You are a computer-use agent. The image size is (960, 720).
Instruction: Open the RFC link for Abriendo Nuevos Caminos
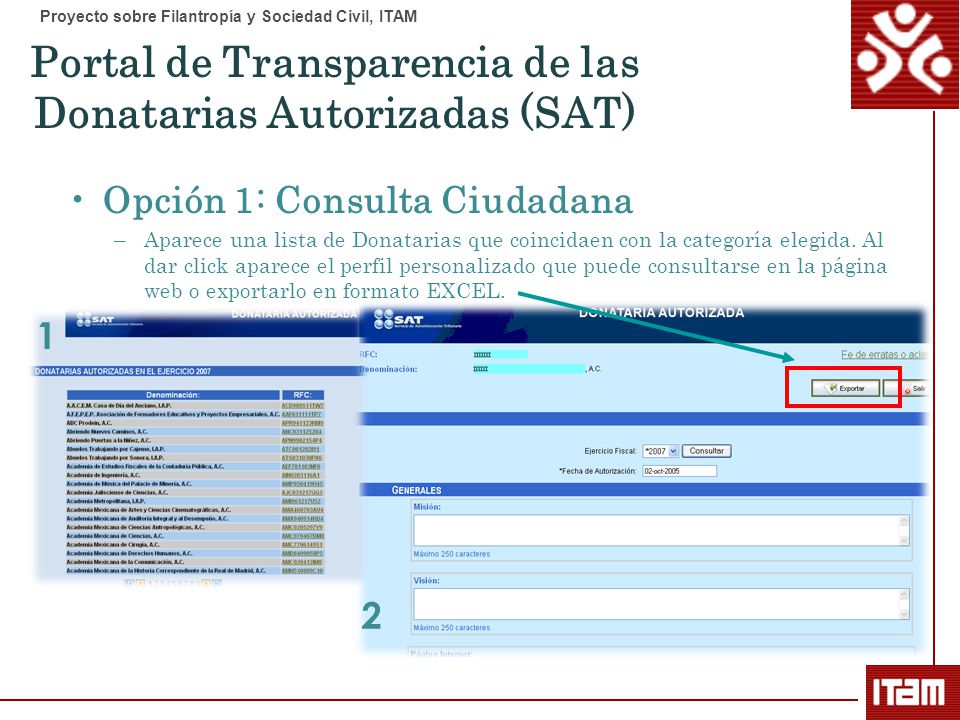[x=301, y=432]
